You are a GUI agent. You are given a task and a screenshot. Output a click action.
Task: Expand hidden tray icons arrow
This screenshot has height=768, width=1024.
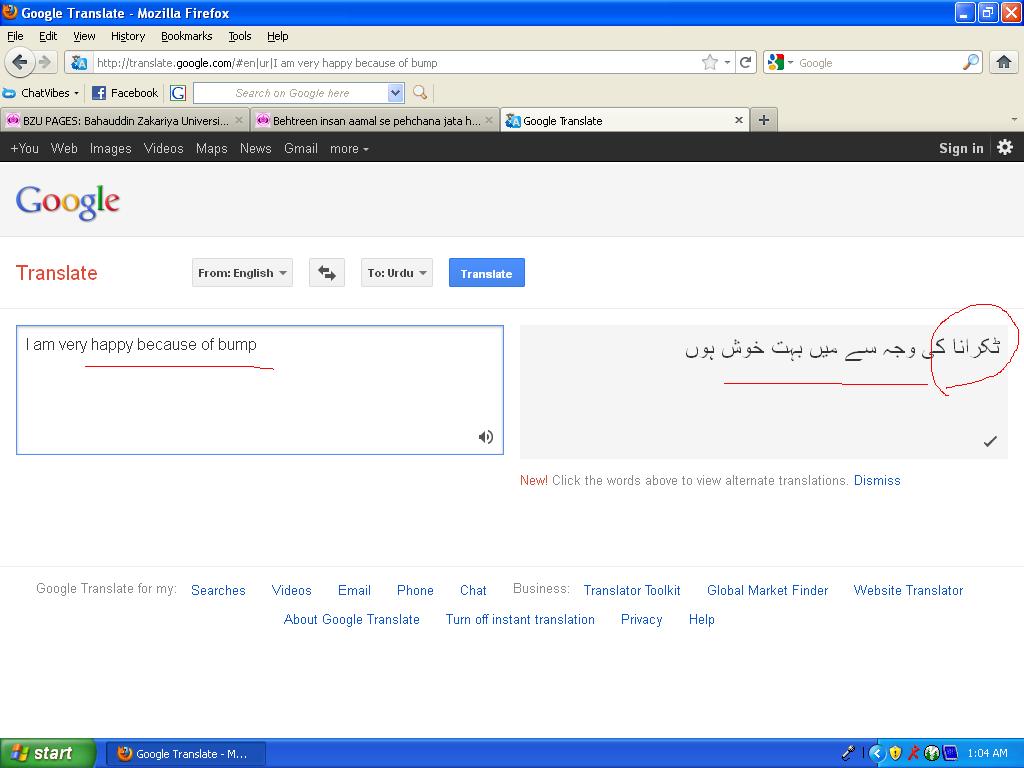[x=877, y=753]
